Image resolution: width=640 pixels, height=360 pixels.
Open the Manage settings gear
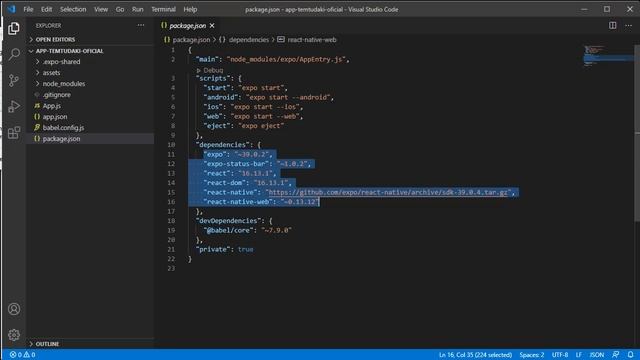tap(13, 335)
